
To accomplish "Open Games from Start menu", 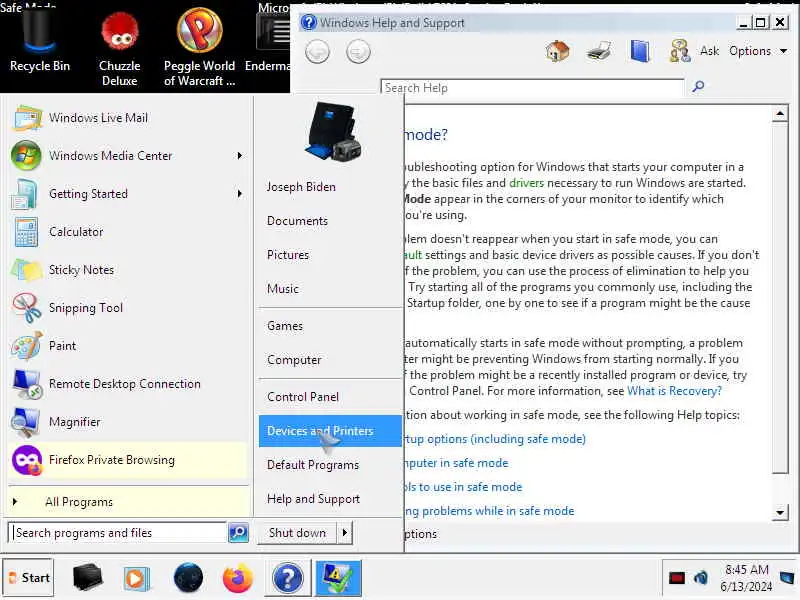I will click(x=285, y=326).
